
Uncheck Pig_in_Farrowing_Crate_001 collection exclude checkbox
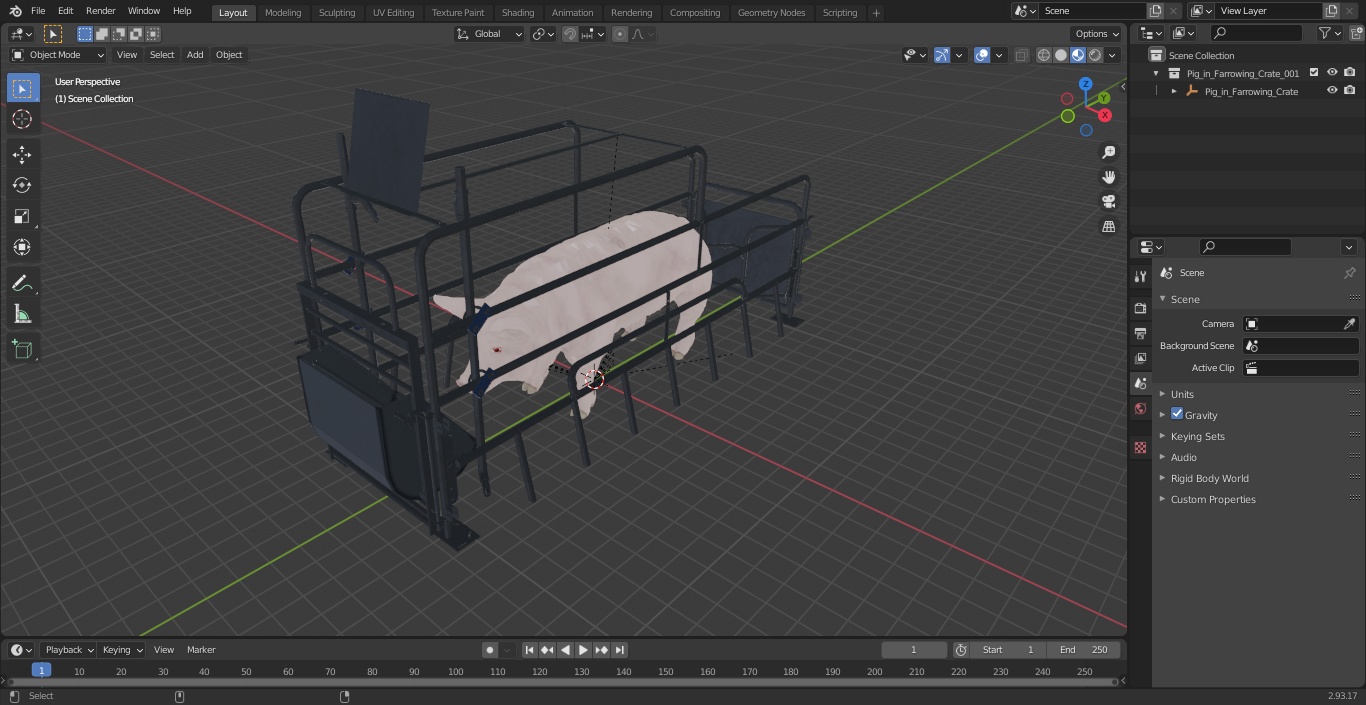click(1314, 73)
